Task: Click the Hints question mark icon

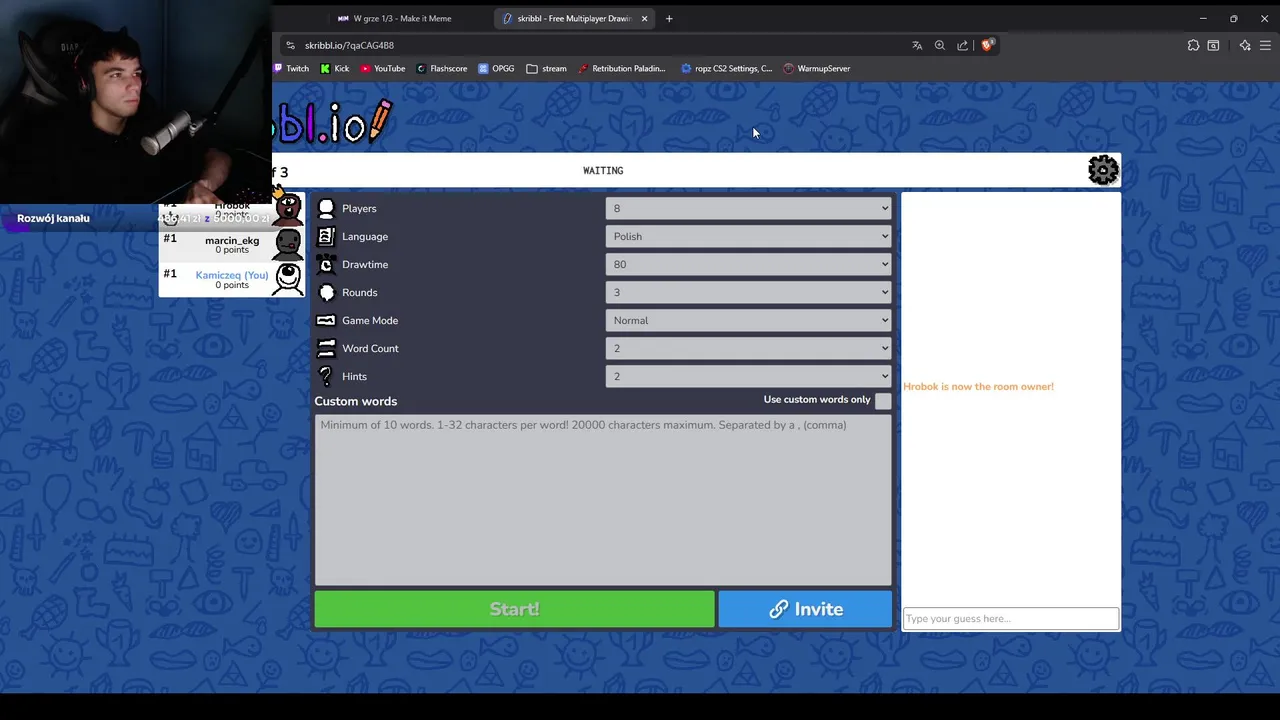Action: click(326, 376)
